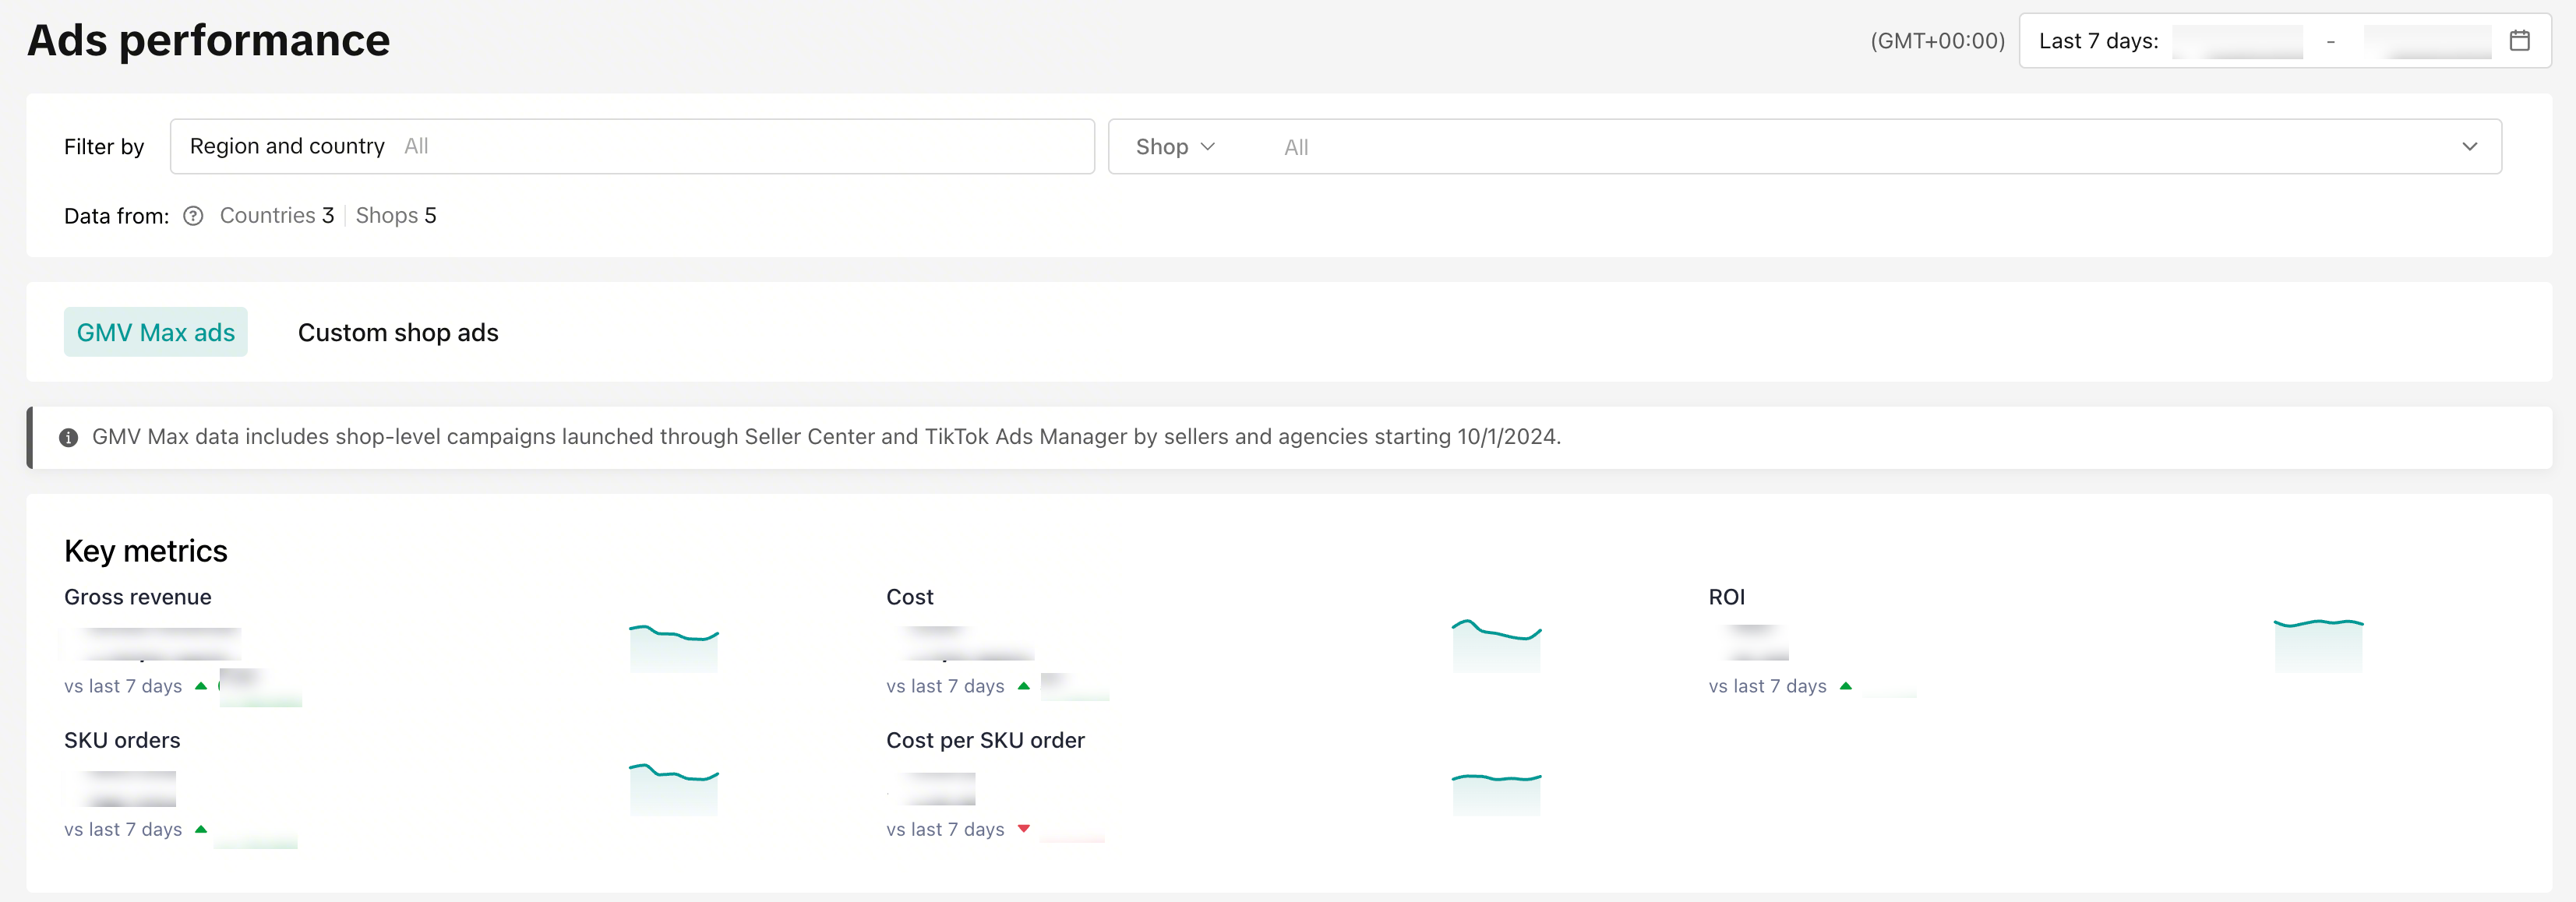Click the Gross revenue green up arrow
Screen dimensions: 2576x902
201,686
